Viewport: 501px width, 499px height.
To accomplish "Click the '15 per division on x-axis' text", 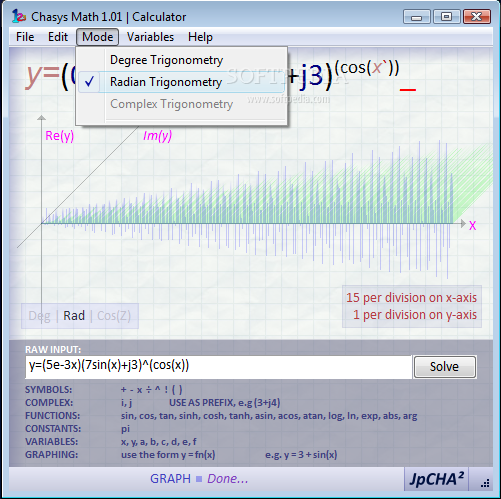I will 411,298.
